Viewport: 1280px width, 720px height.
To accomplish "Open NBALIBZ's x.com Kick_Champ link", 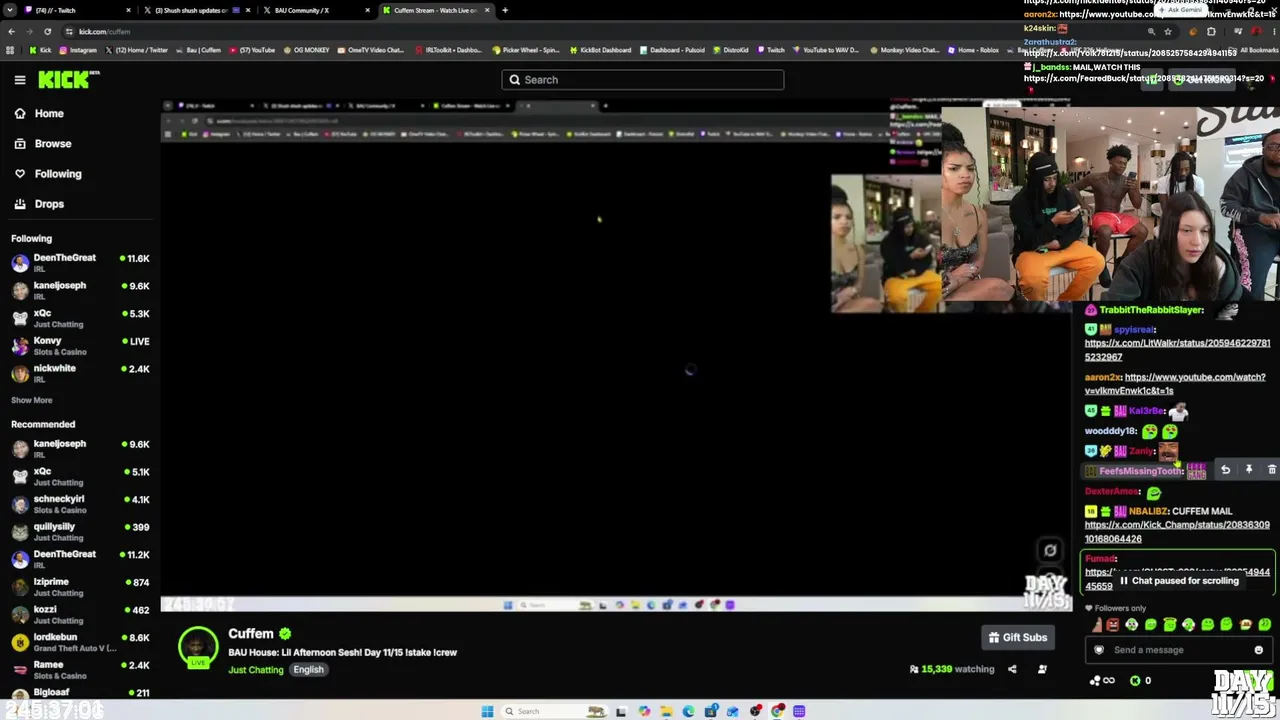I will [x=1177, y=532].
